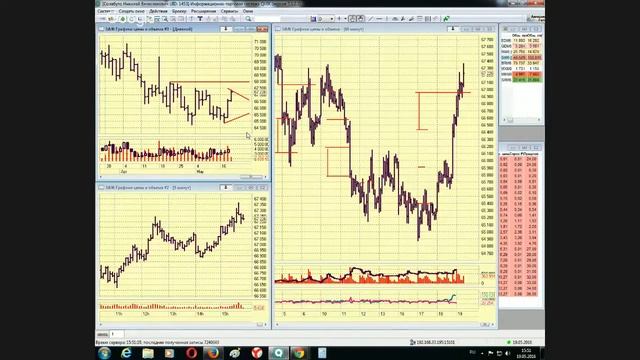
Task: Open Yandex browser from taskbar
Action: tap(257, 353)
